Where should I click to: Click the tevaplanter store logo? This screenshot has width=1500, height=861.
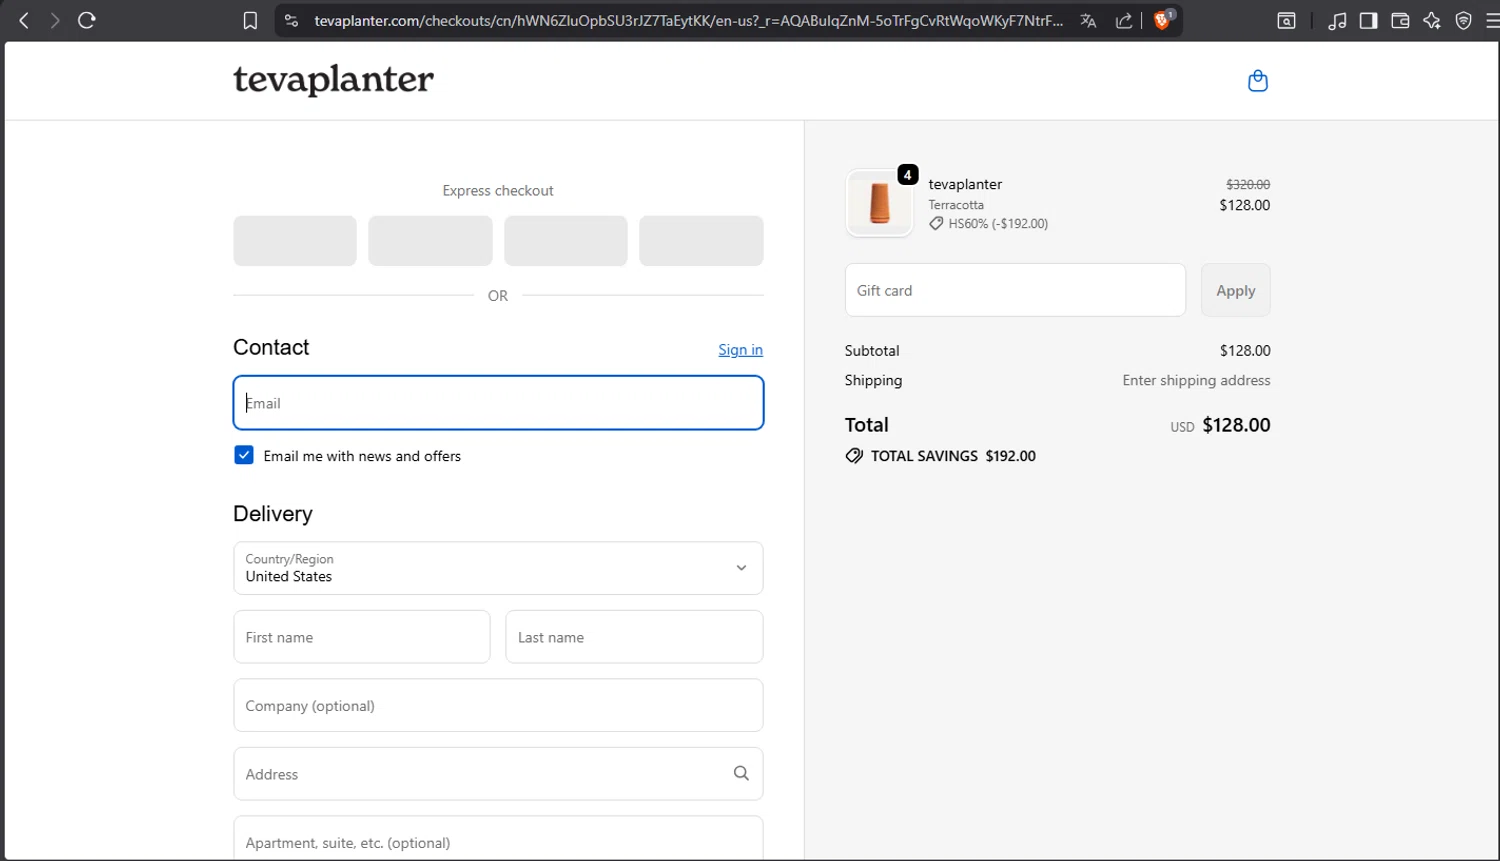(x=333, y=80)
